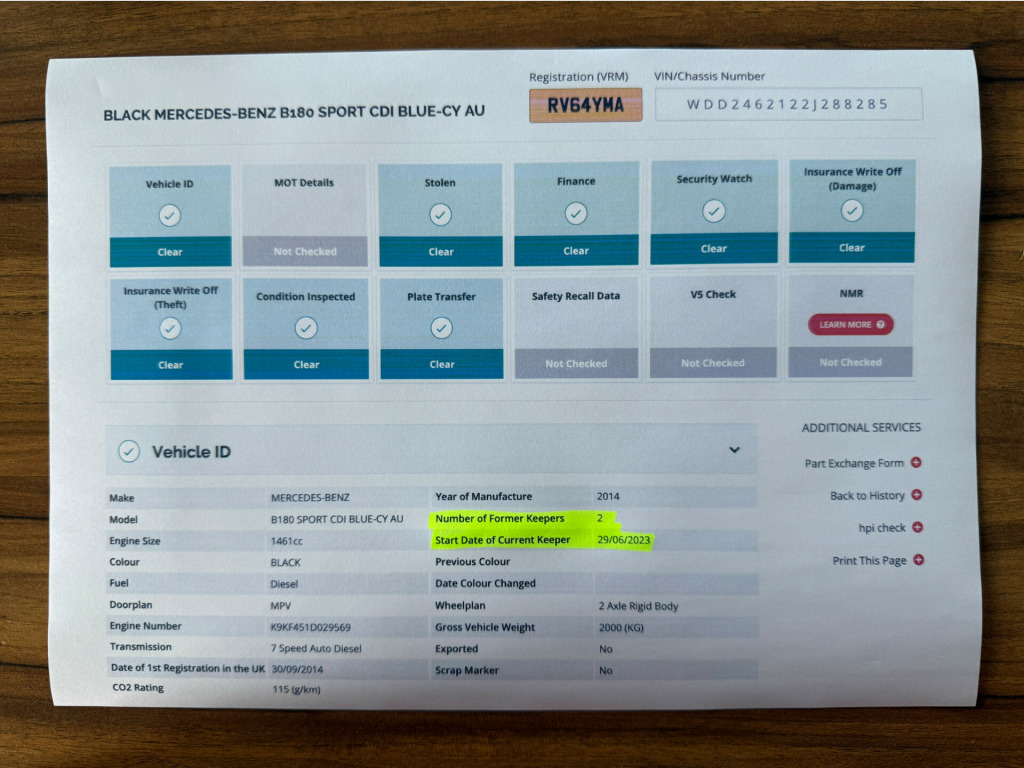This screenshot has width=1024, height=768.
Task: Select the NMR tile's Not Checked bar
Action: [x=850, y=362]
